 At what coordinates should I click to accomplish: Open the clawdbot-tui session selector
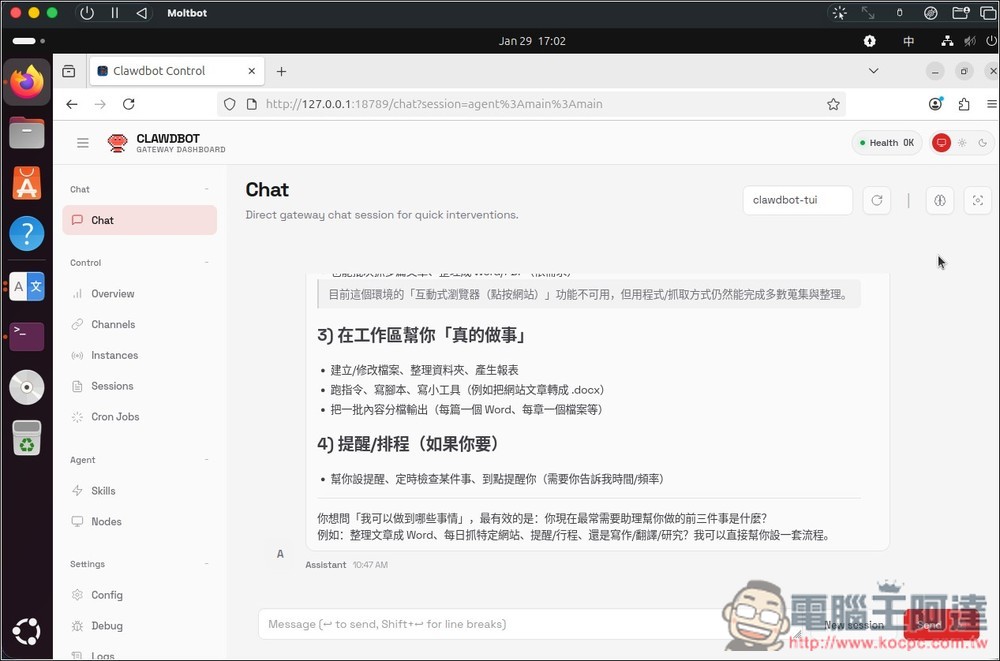[798, 200]
